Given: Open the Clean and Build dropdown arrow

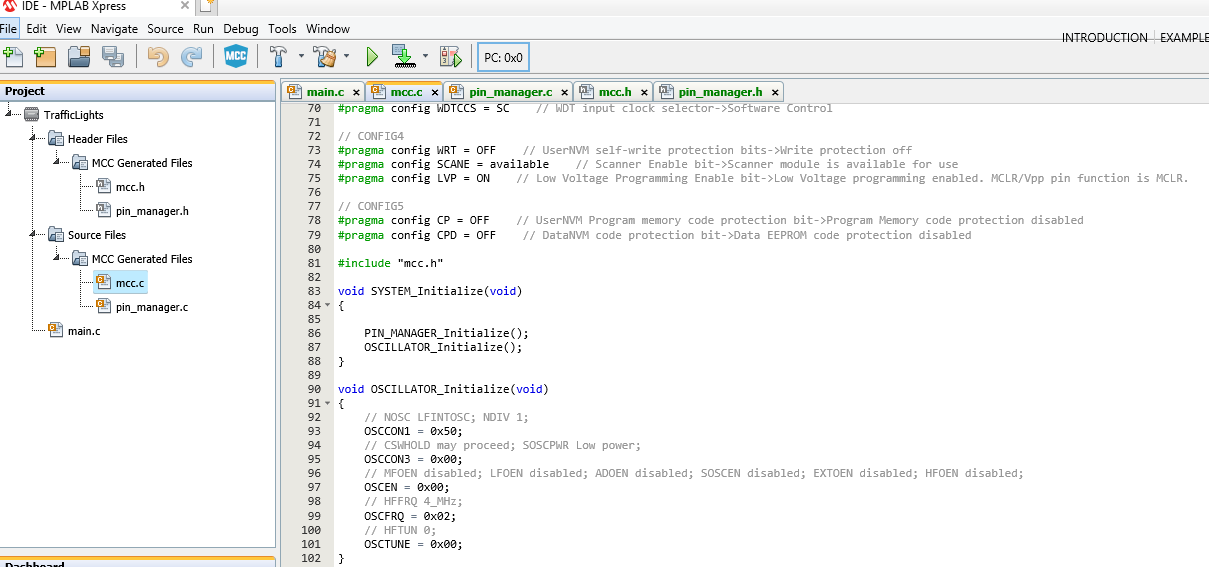Looking at the screenshot, I should [x=346, y=56].
